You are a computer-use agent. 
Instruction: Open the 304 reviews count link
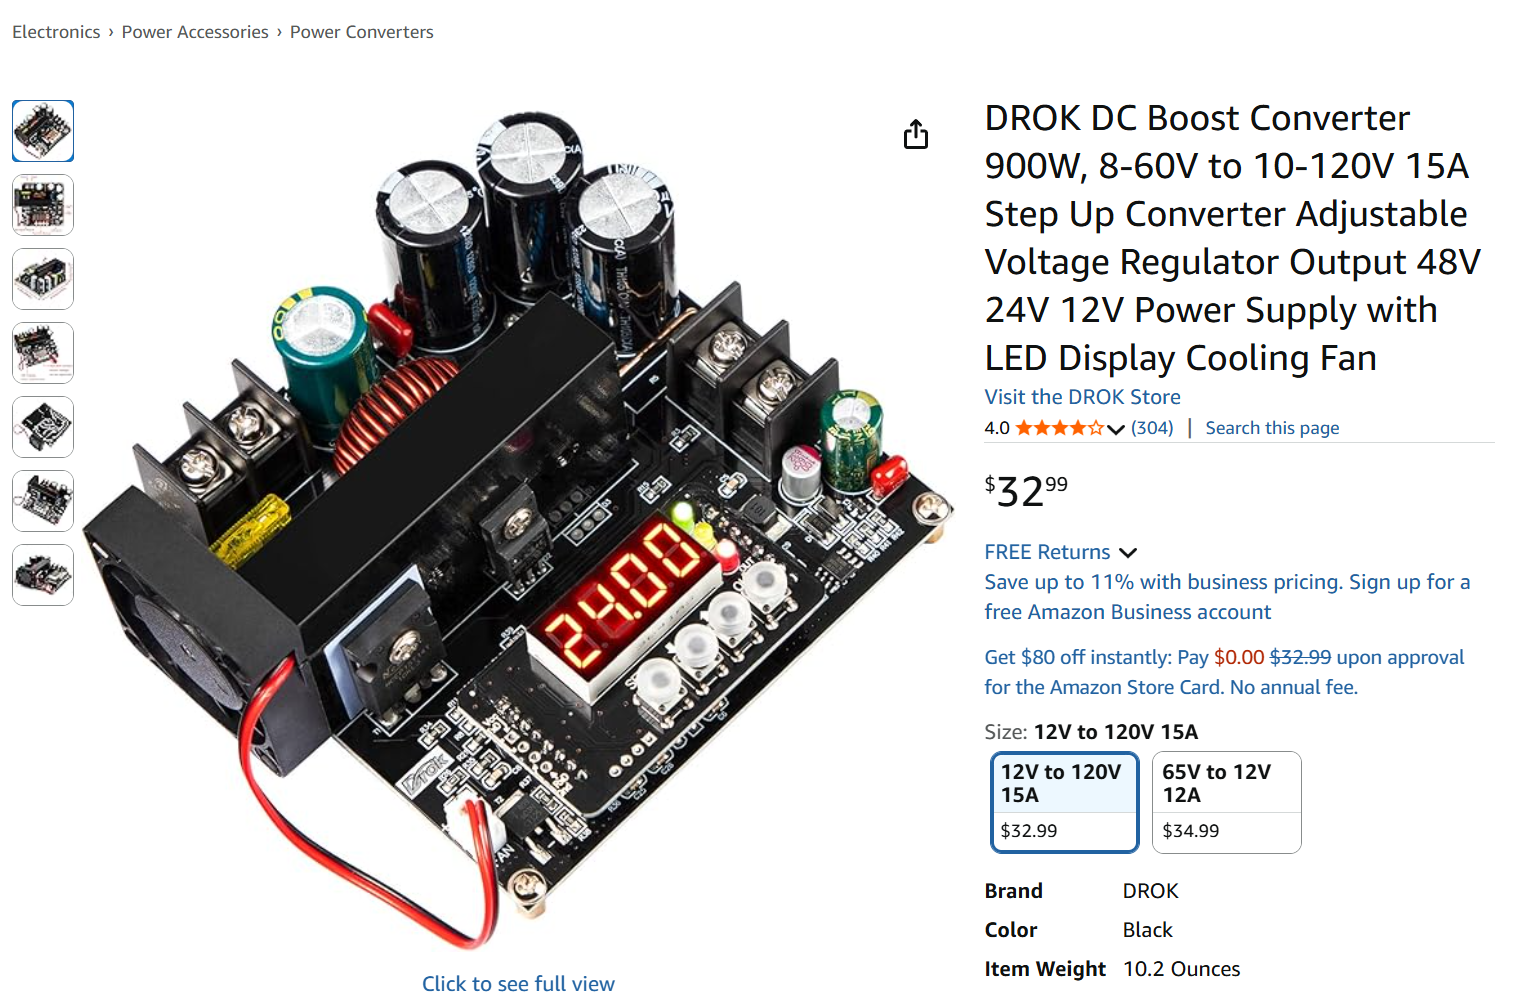[1152, 428]
